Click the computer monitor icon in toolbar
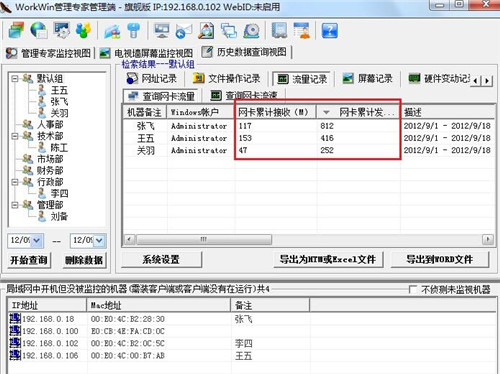 click(162, 31)
